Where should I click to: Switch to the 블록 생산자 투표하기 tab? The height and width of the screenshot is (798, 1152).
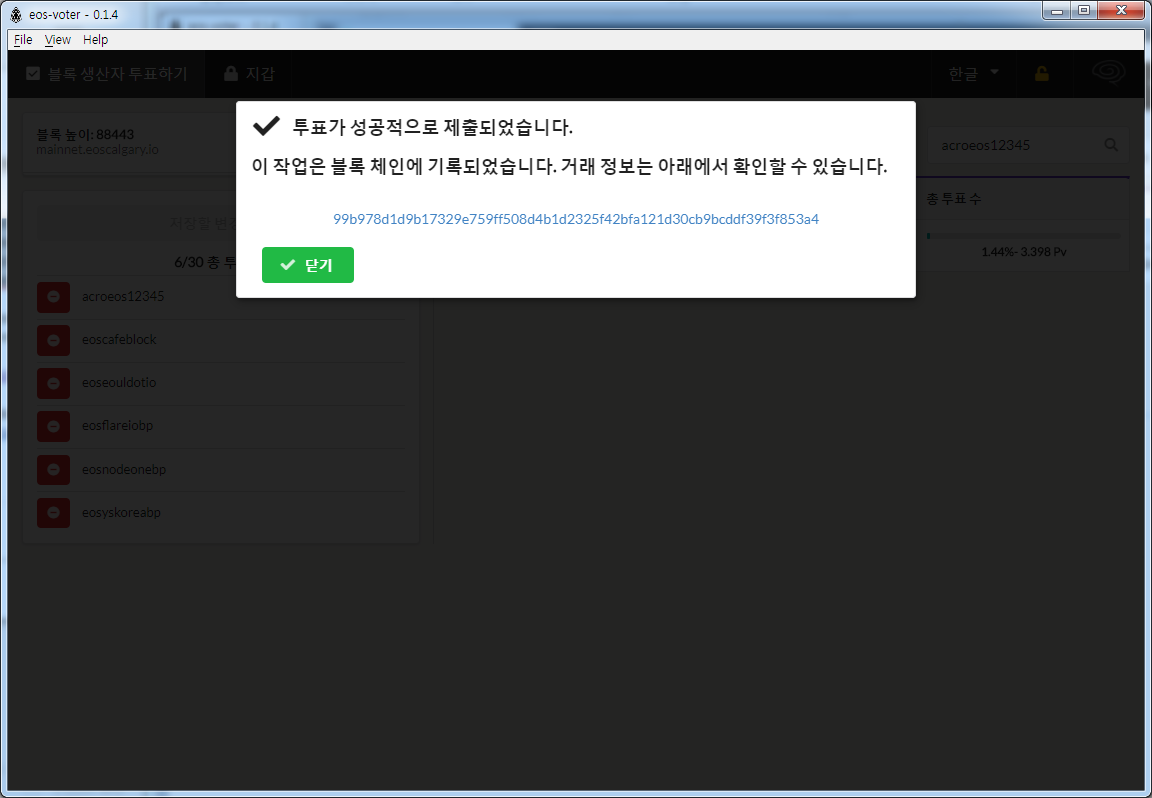click(107, 73)
